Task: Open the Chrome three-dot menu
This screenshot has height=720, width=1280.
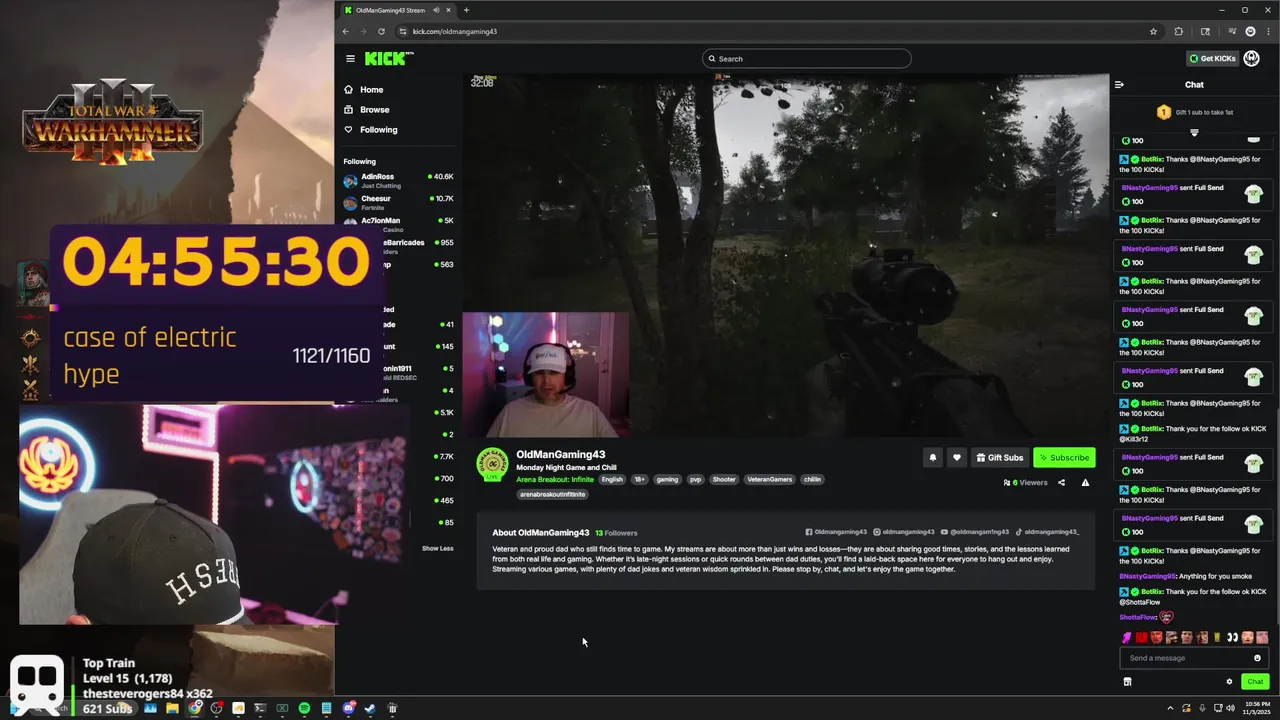Action: pos(1267,31)
